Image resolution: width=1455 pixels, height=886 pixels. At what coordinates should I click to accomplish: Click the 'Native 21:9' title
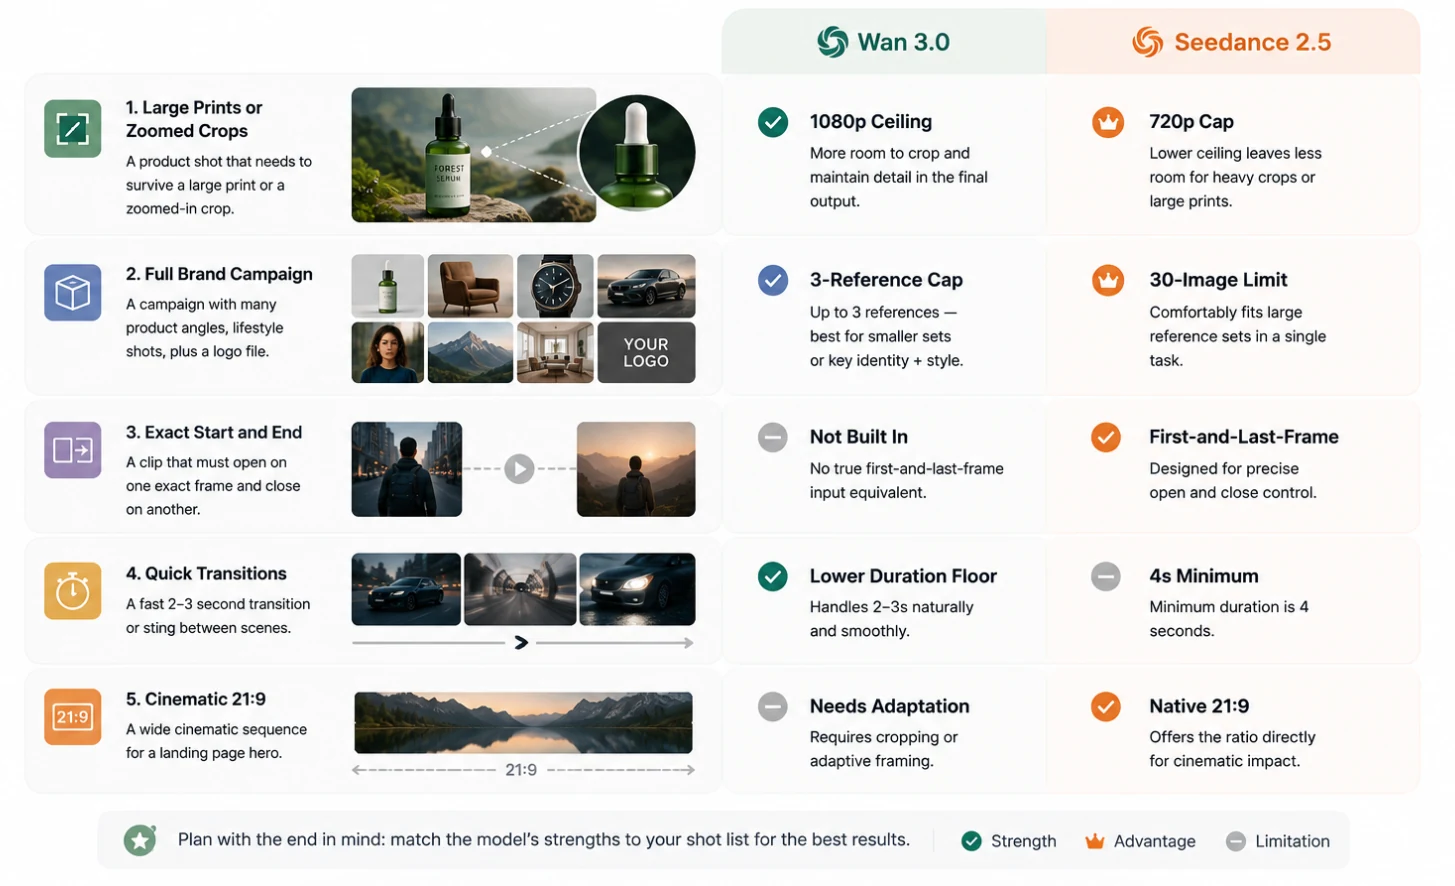click(1199, 706)
